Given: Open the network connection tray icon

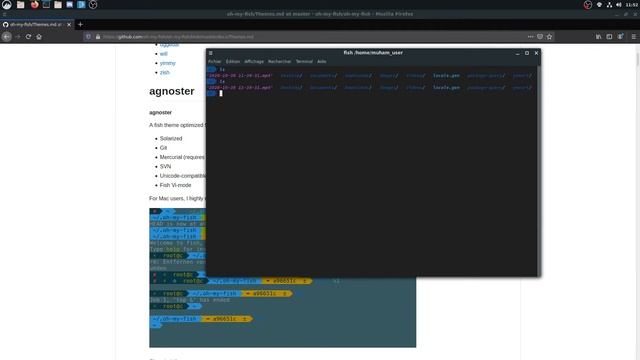Looking at the screenshot, I should (x=609, y=5).
